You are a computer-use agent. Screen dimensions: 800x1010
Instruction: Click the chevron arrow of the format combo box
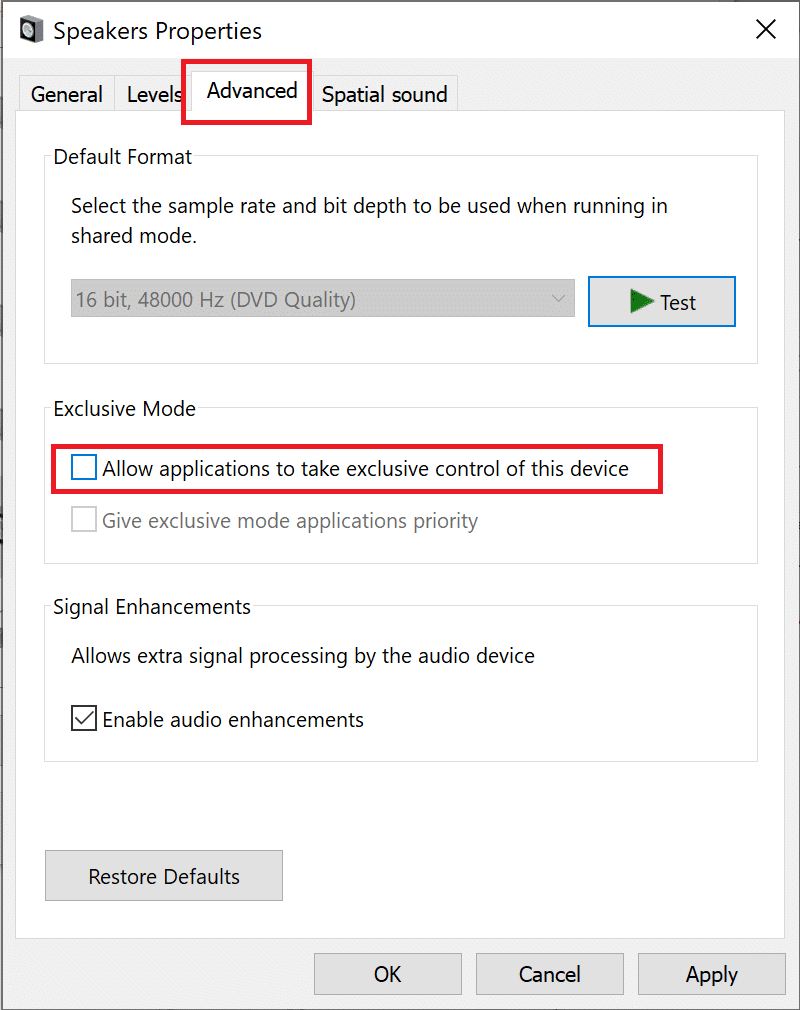tap(558, 300)
